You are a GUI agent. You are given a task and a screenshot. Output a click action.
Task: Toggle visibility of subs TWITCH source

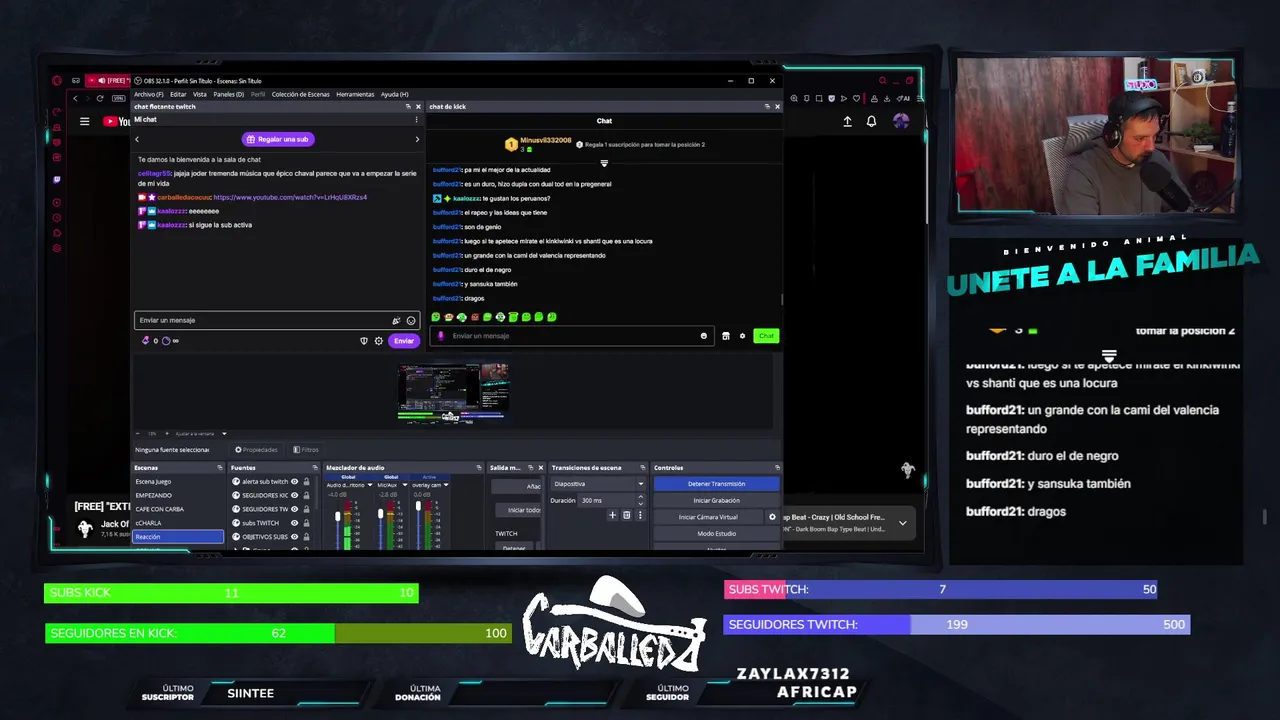pyautogui.click(x=294, y=523)
